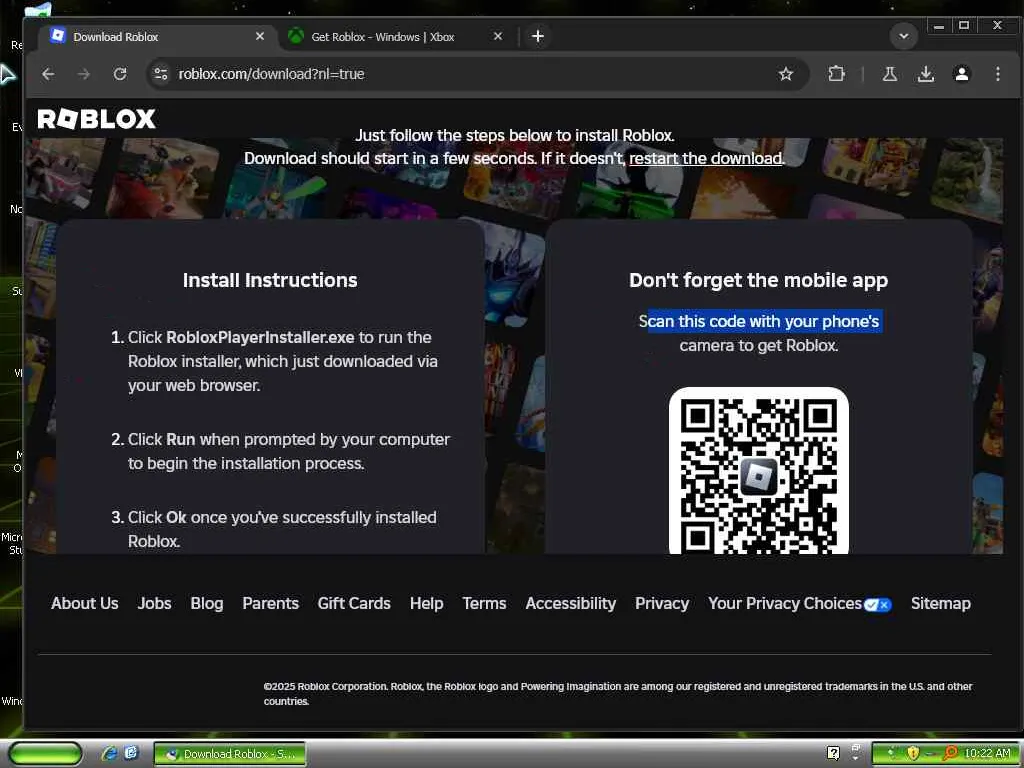
Task: Click the camera to get Roblox text
Action: tap(758, 345)
